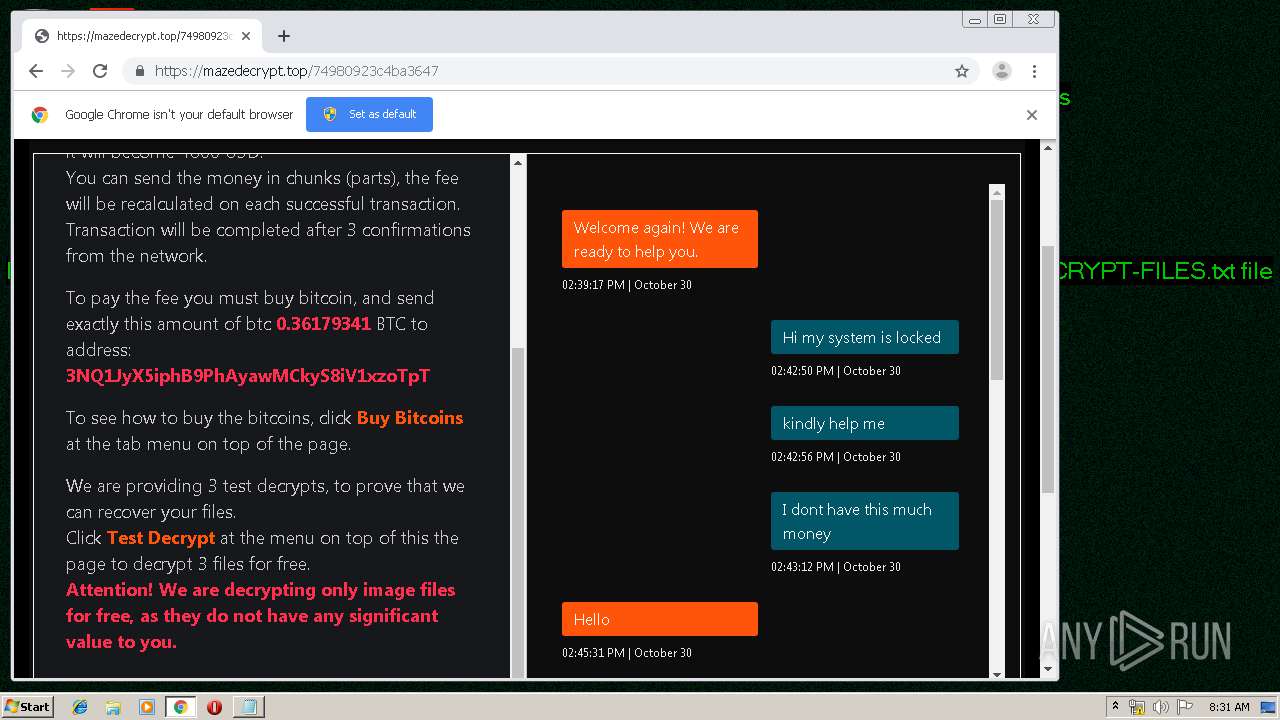Click the Buy Bitcoins link
Screen dimensions: 1280x720
click(x=410, y=418)
